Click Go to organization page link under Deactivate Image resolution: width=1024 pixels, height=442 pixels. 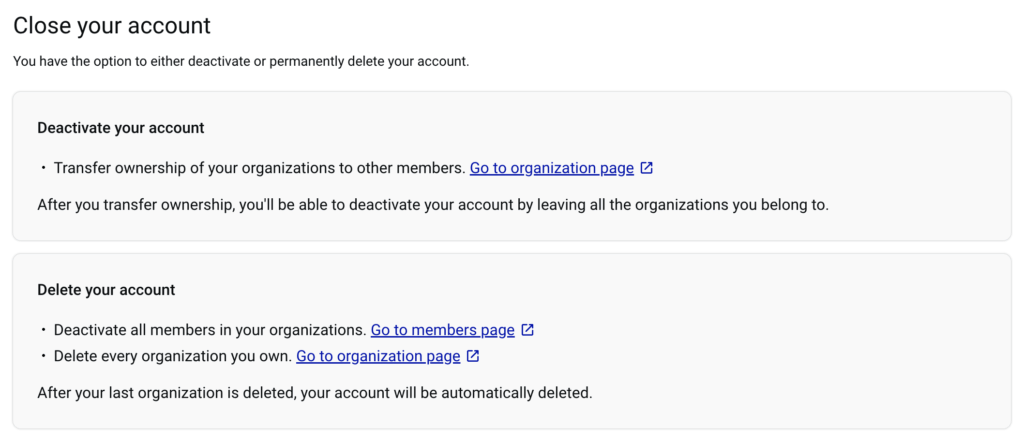point(551,168)
